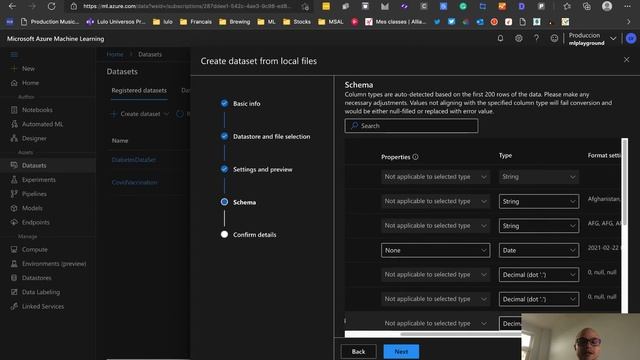Open the CovidVaccination dataset link
Screen dimensions: 640x360
click(x=134, y=182)
